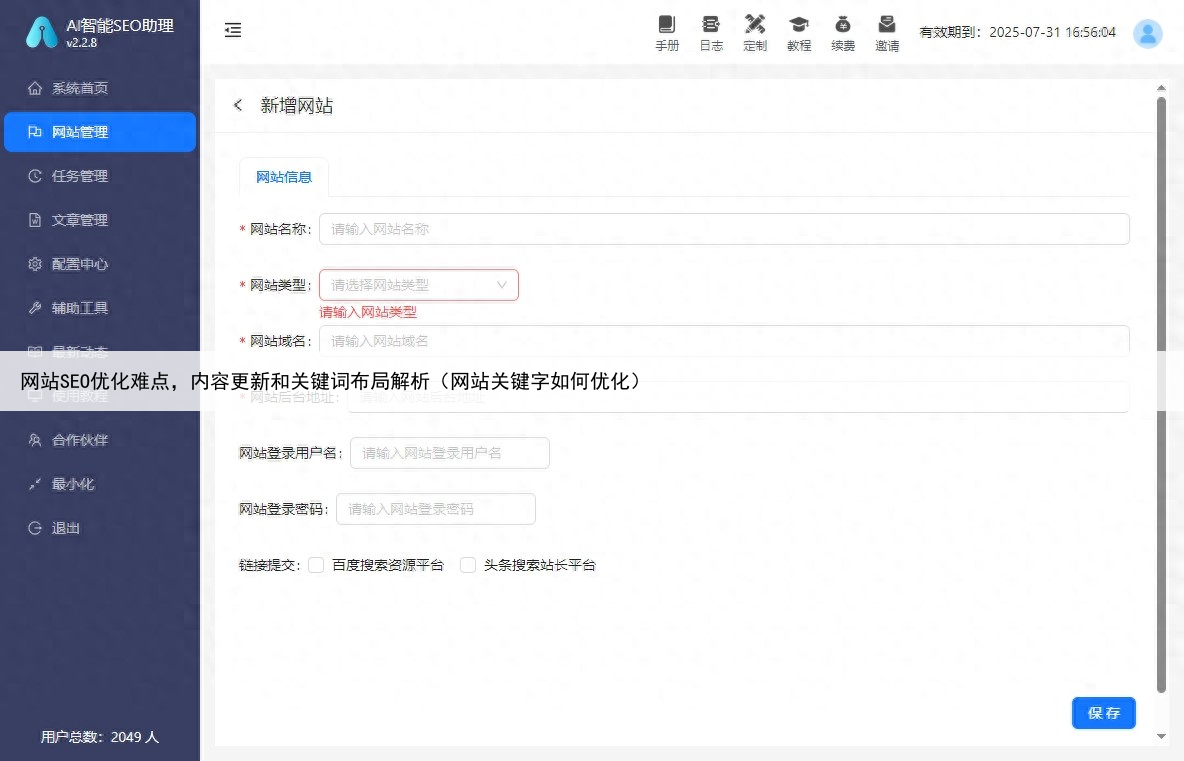The image size is (1184, 761).
Task: Click 退出 to log out
Action: (x=66, y=528)
